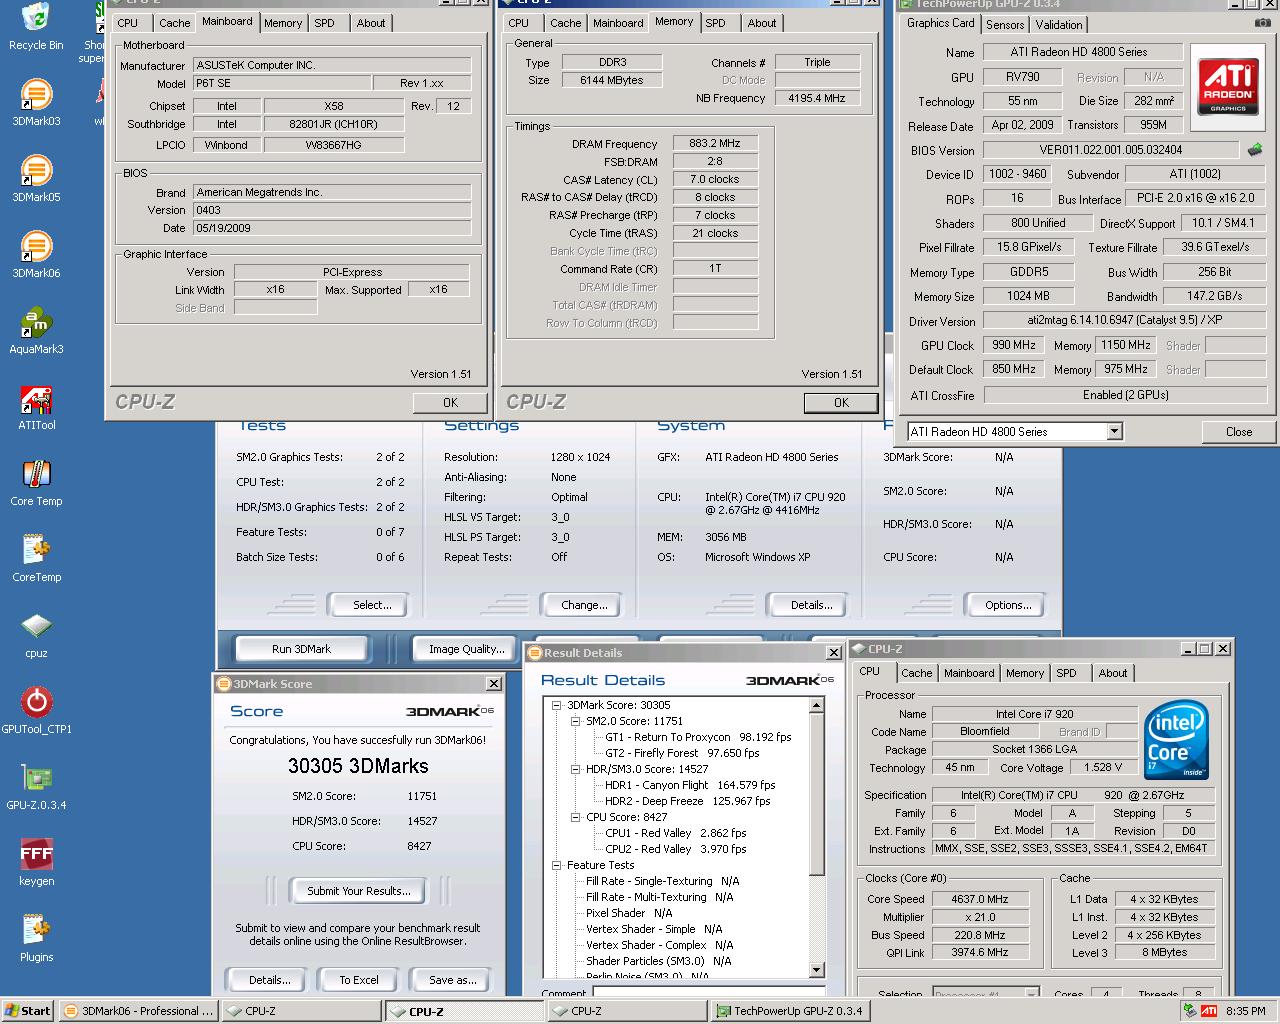Launch 3DMark03 desktop shortcut
Viewport: 1280px width, 1024px height.
[36, 103]
